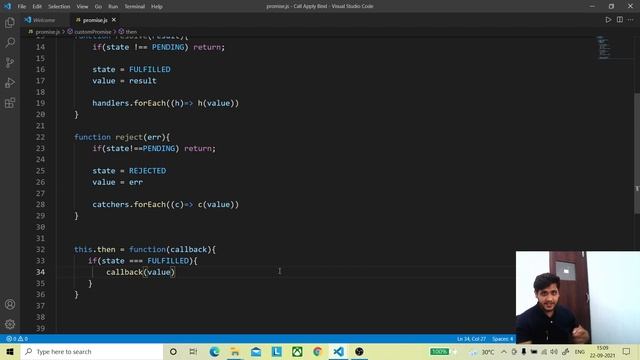Click the code minimap preview
Viewport: 640px width, 360px height.
603,47
